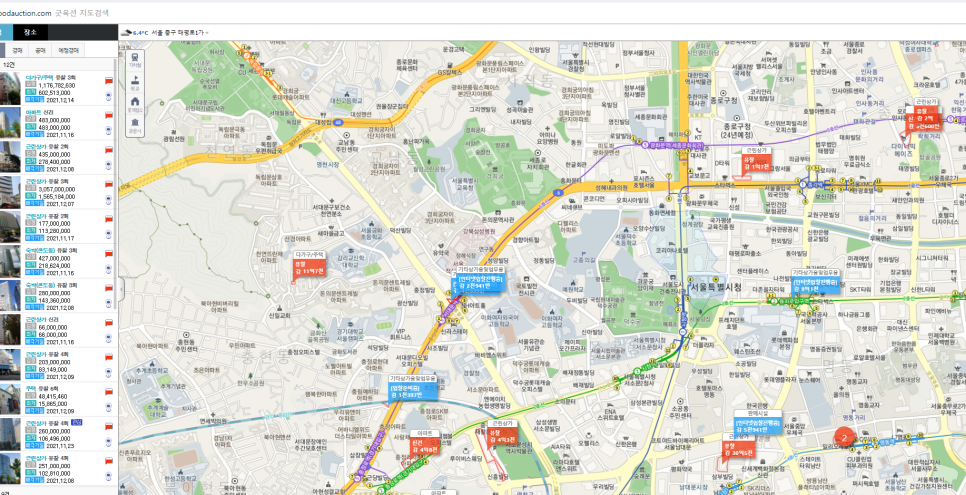Open photo thumbnail of 1,176,782,630 listing
Viewport: 966px width, 495px height.
10,88
